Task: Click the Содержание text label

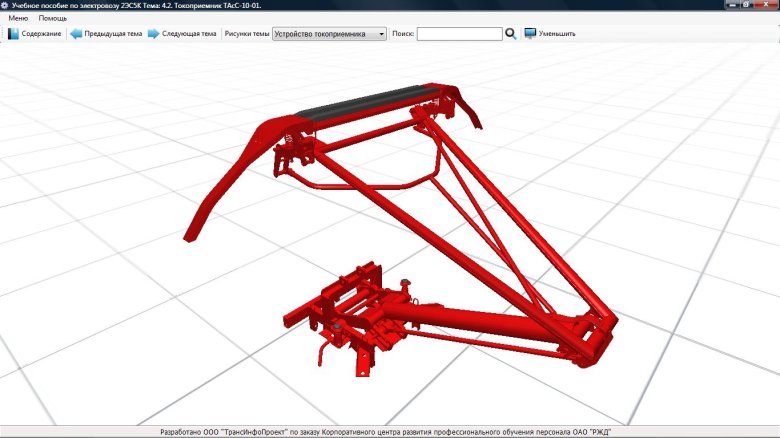Action: pos(42,34)
